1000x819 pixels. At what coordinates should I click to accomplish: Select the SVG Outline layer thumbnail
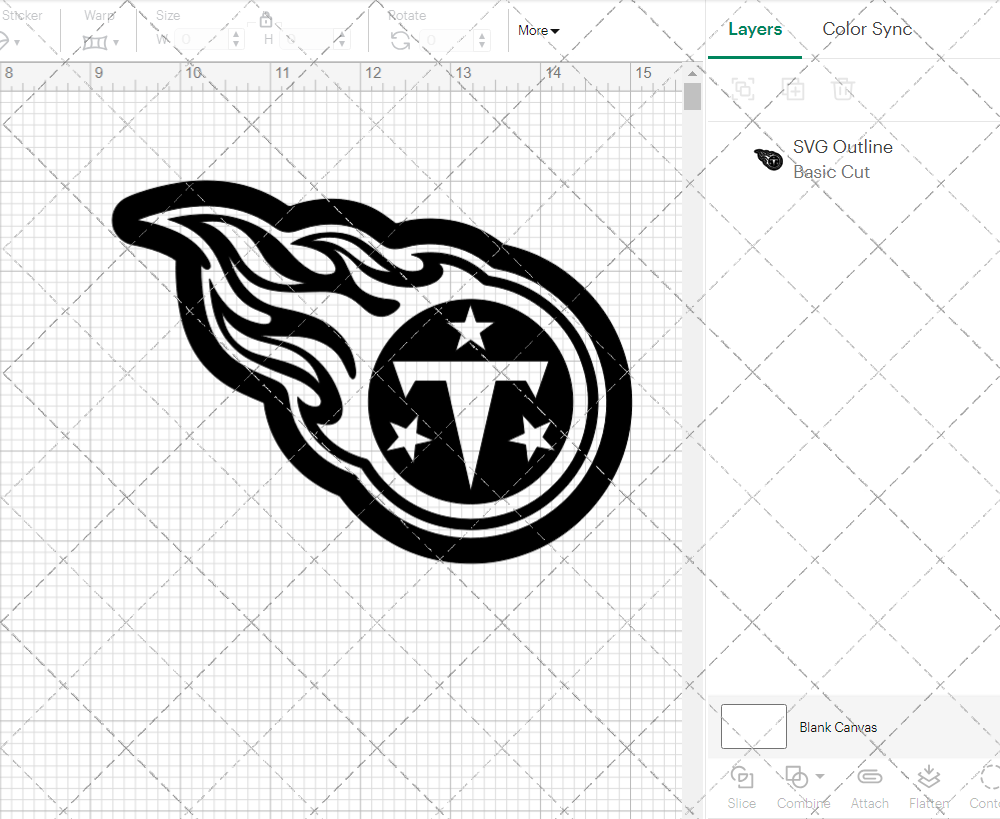click(x=768, y=159)
